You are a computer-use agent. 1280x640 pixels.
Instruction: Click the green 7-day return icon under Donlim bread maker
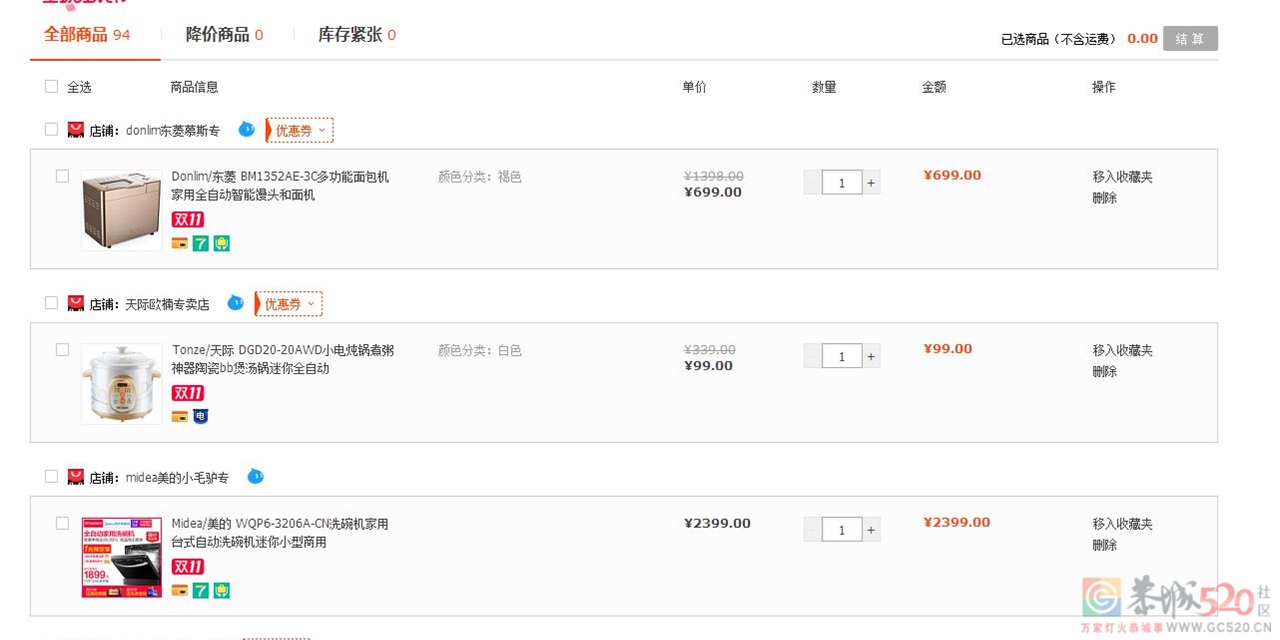click(x=201, y=243)
